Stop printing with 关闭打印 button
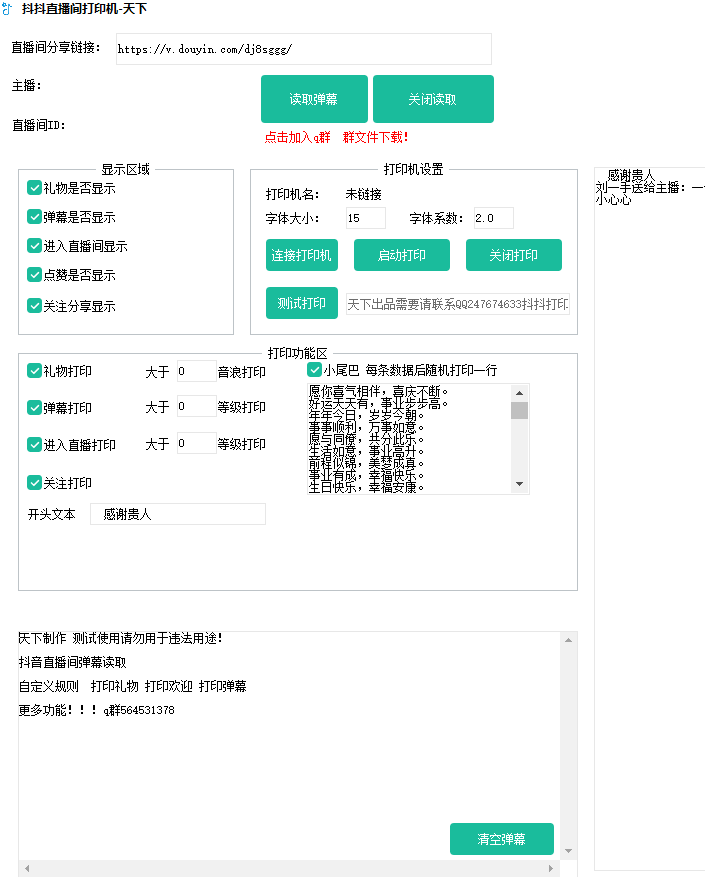705x877 pixels. click(x=514, y=255)
